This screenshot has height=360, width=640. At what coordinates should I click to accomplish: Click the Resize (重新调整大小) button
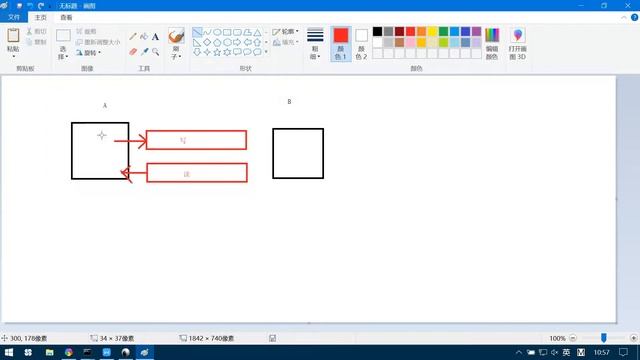click(x=98, y=42)
